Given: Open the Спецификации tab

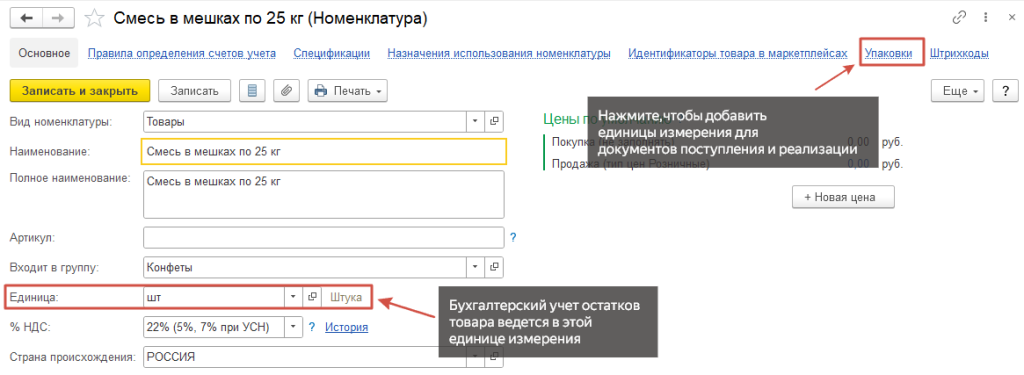Looking at the screenshot, I should [332, 53].
